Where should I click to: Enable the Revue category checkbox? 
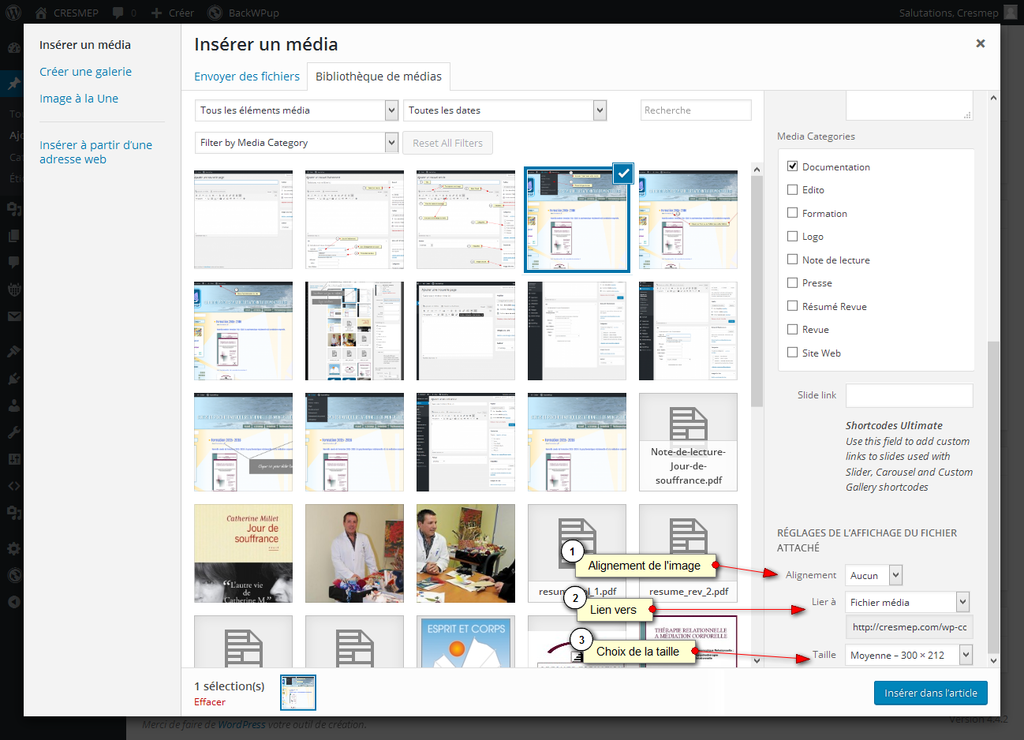coord(792,329)
